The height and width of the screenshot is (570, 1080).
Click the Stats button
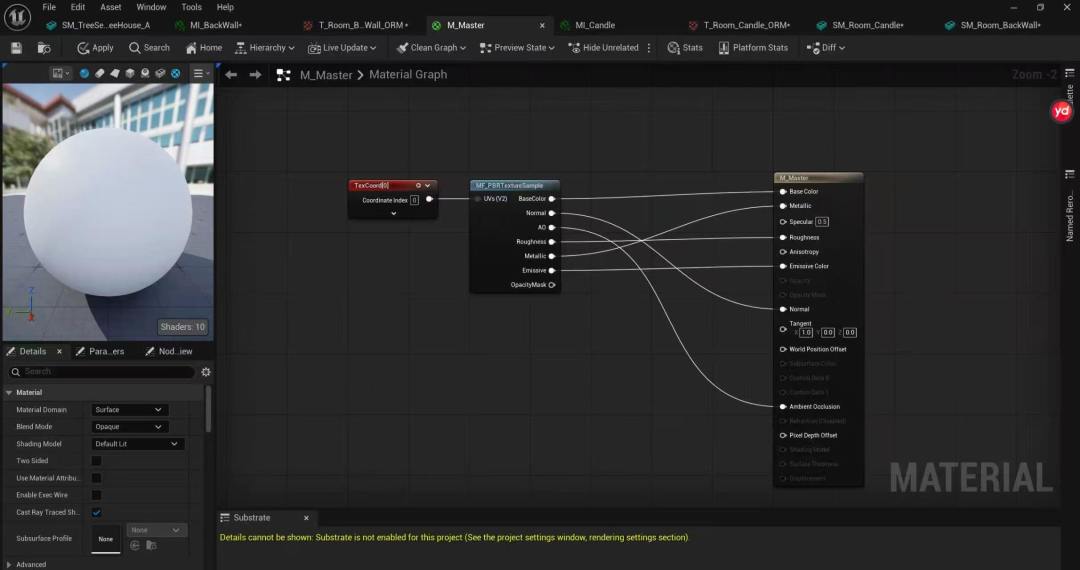tap(685, 48)
